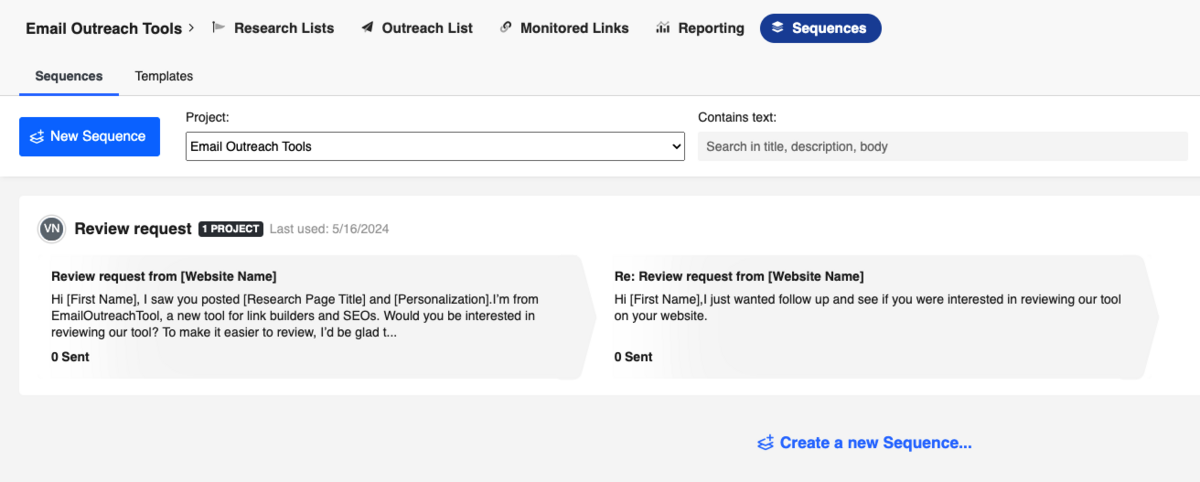Image resolution: width=1200 pixels, height=482 pixels.
Task: Go to the Reporting section
Action: (x=711, y=28)
